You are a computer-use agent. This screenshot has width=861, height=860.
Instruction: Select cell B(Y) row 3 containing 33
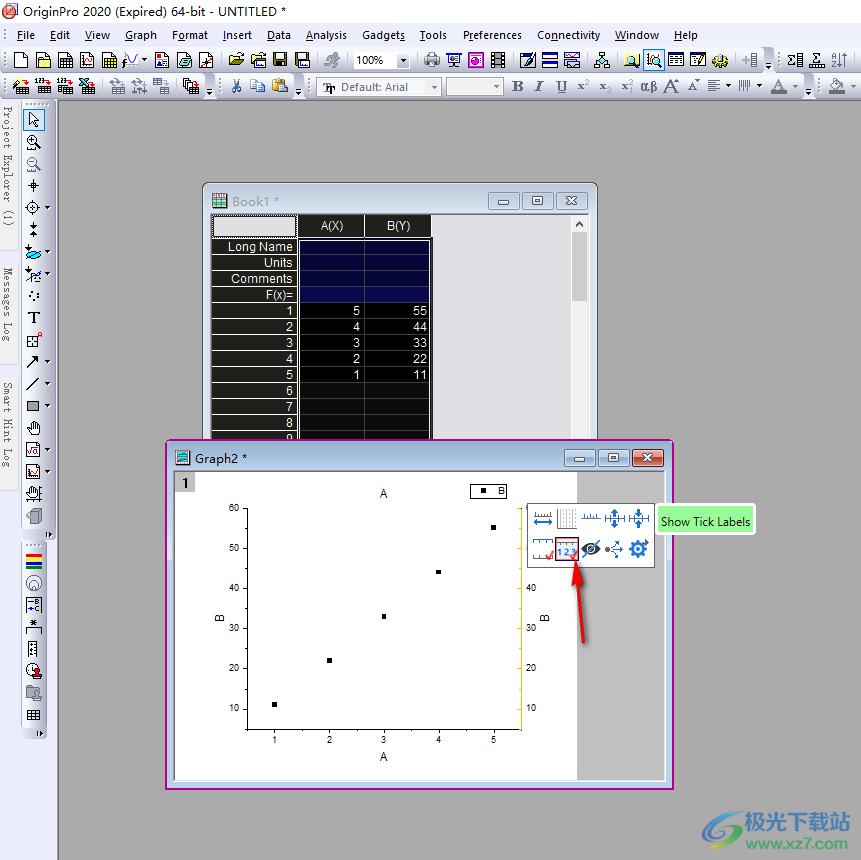[398, 342]
